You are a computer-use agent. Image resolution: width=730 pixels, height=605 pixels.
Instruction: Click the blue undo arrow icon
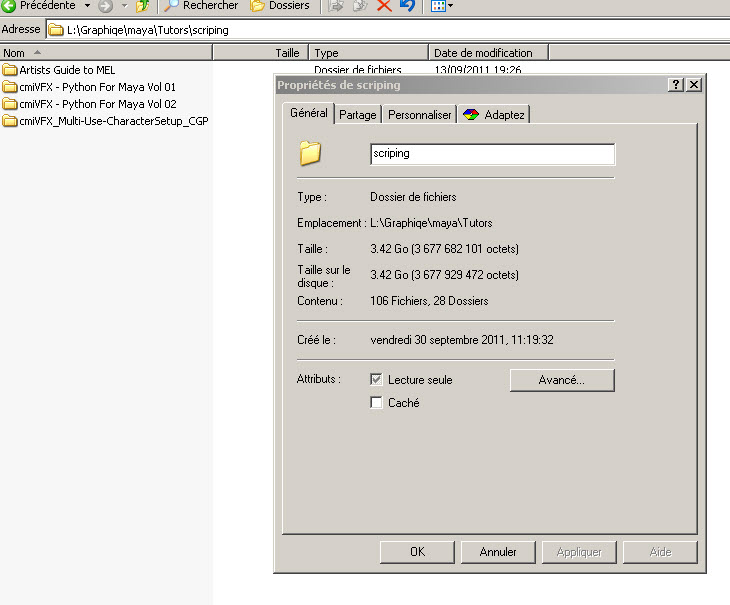(407, 6)
